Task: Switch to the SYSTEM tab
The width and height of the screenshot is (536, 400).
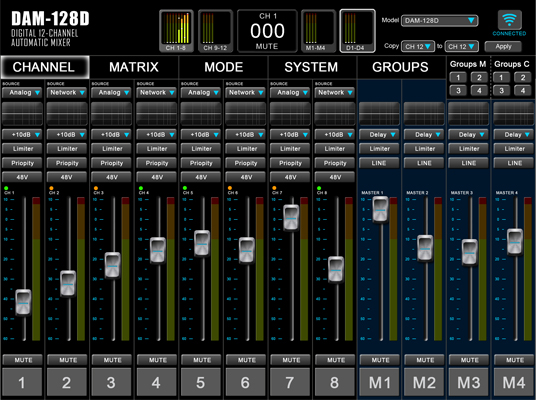Action: click(x=311, y=67)
